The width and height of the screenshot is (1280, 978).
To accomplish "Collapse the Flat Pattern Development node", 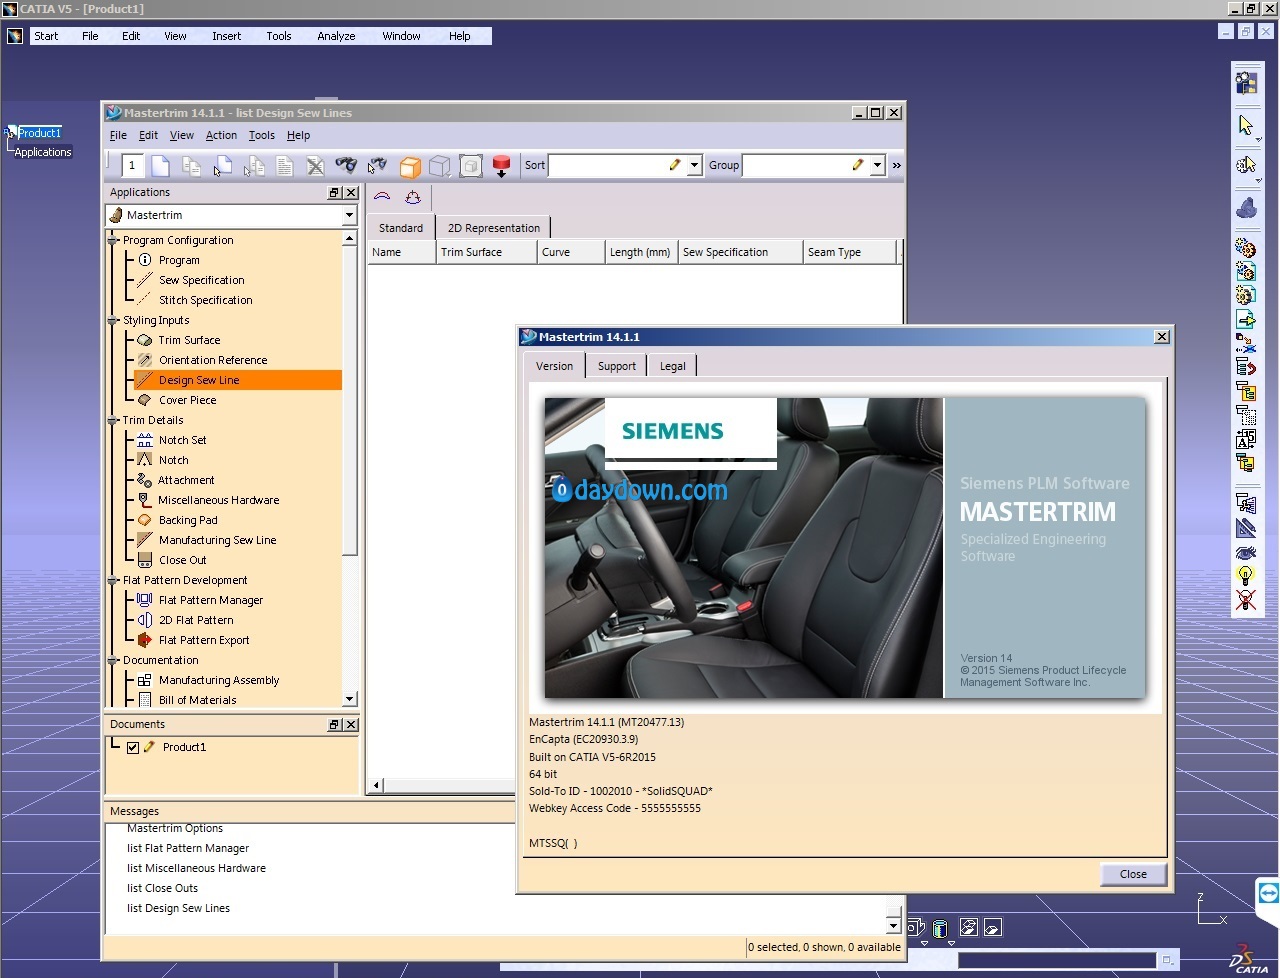I will point(113,581).
